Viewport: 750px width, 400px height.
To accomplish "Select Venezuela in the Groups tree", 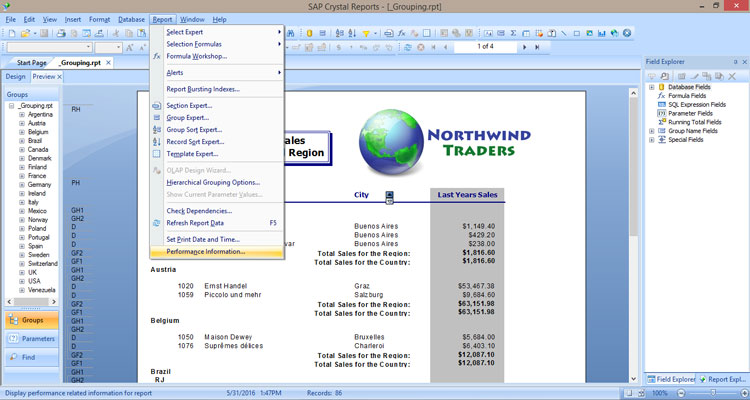I will click(x=41, y=290).
